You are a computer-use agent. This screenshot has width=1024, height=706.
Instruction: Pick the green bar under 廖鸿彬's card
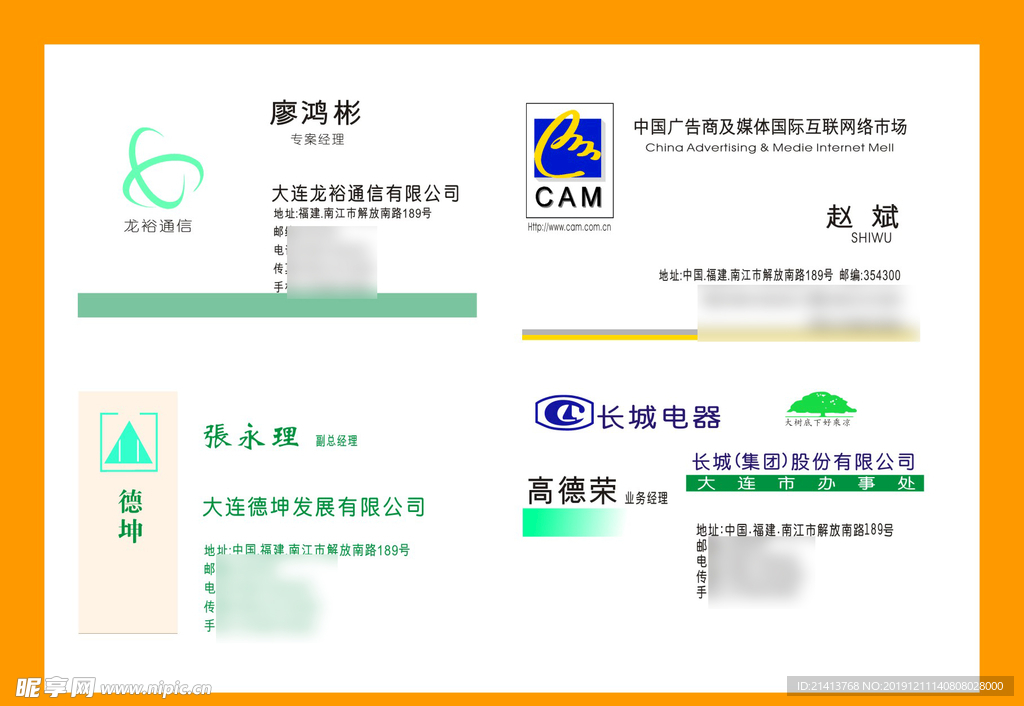[277, 305]
